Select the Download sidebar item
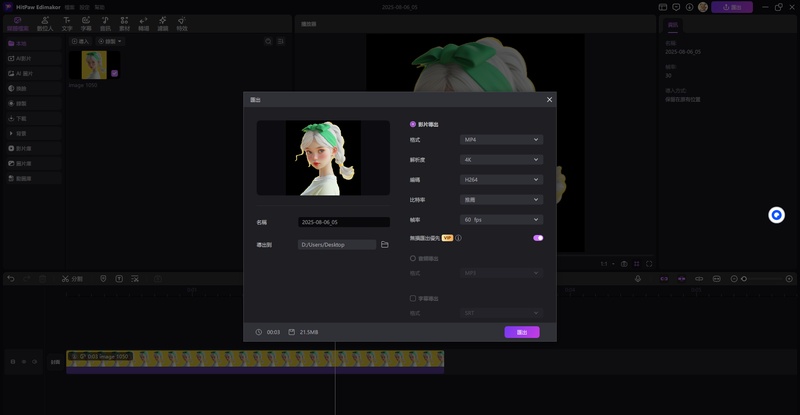The height and width of the screenshot is (415, 800). (x=34, y=118)
